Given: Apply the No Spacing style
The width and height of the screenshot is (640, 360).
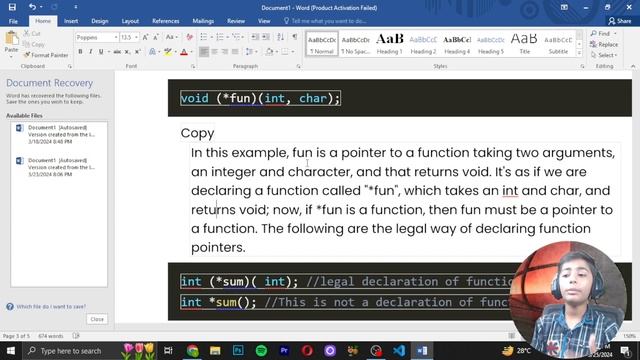Looking at the screenshot, I should pos(356,44).
